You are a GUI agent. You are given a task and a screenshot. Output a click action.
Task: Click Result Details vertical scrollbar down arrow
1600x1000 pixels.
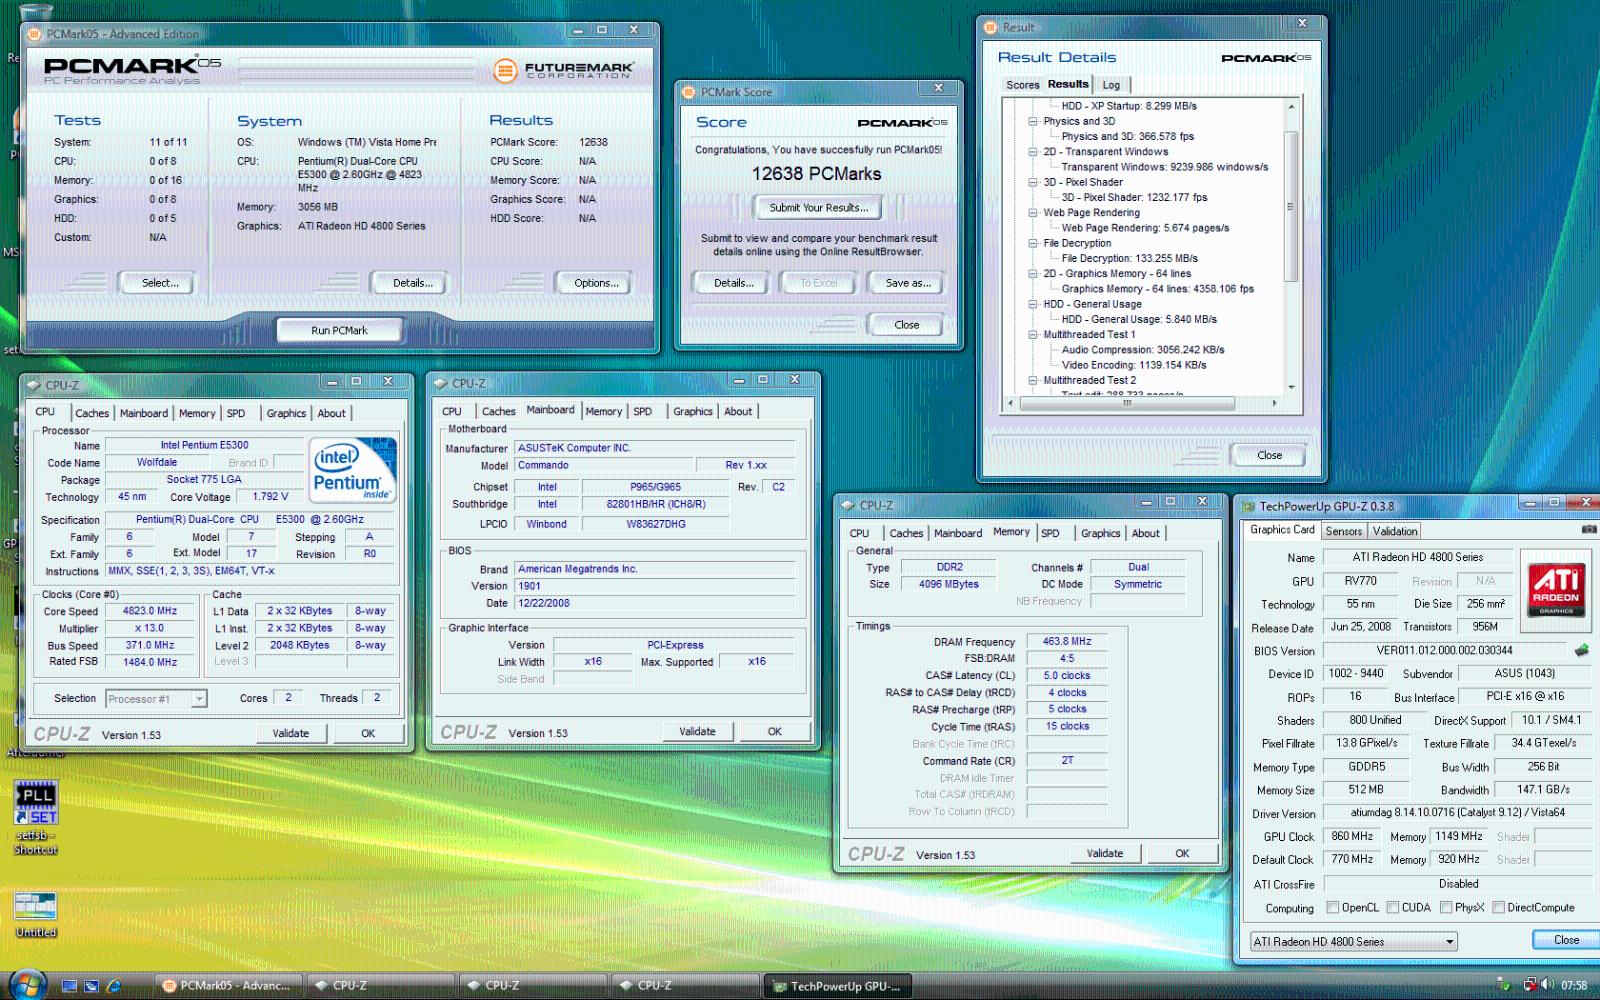click(1291, 387)
